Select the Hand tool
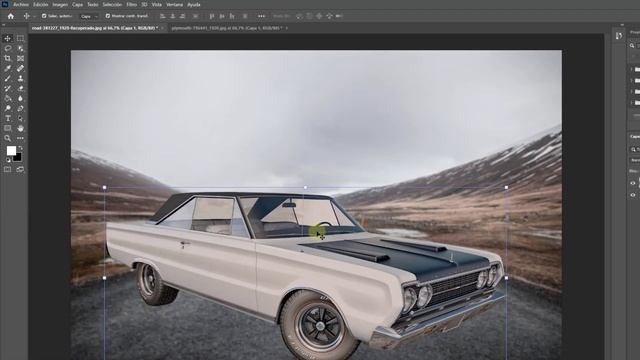The width and height of the screenshot is (640, 360). pyautogui.click(x=20, y=128)
